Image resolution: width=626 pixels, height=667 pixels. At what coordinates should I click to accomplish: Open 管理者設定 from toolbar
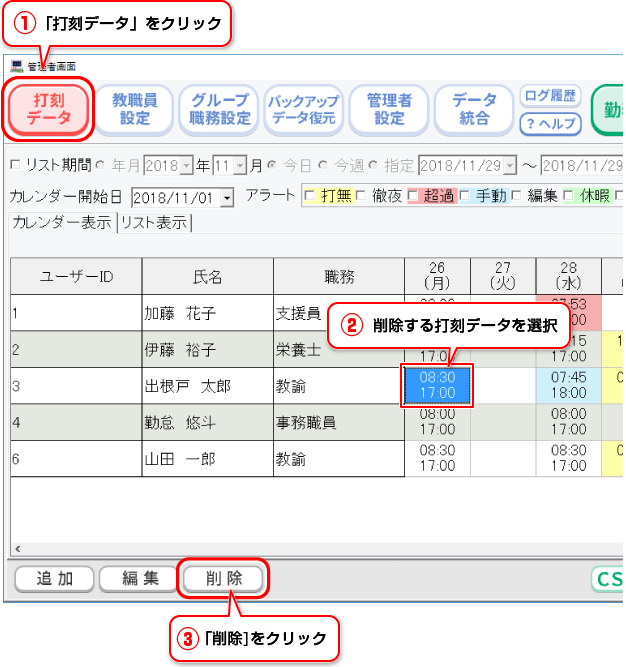[x=388, y=109]
